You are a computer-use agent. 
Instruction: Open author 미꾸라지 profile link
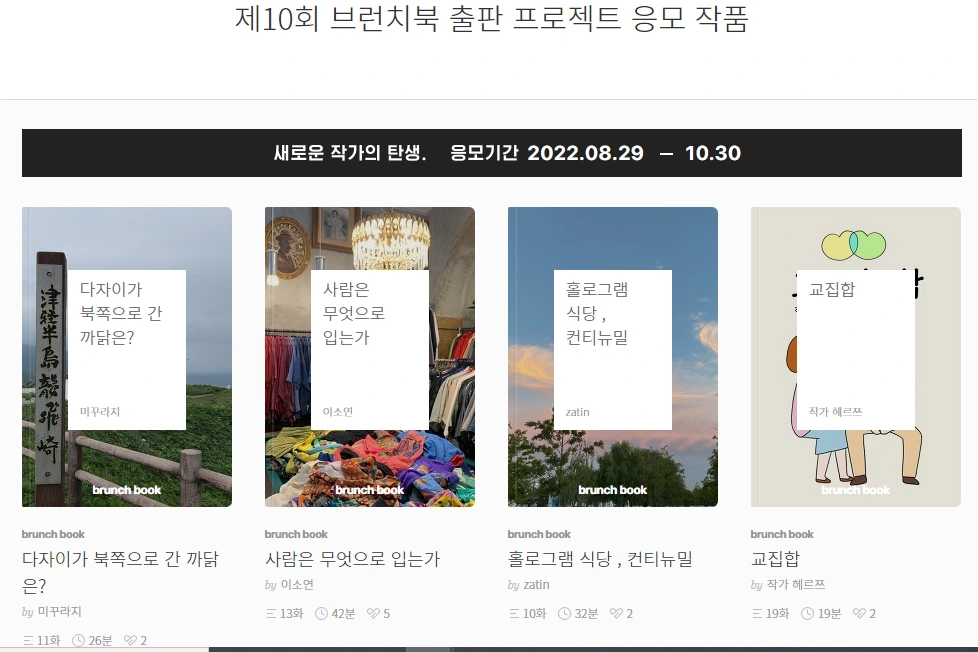pos(60,611)
